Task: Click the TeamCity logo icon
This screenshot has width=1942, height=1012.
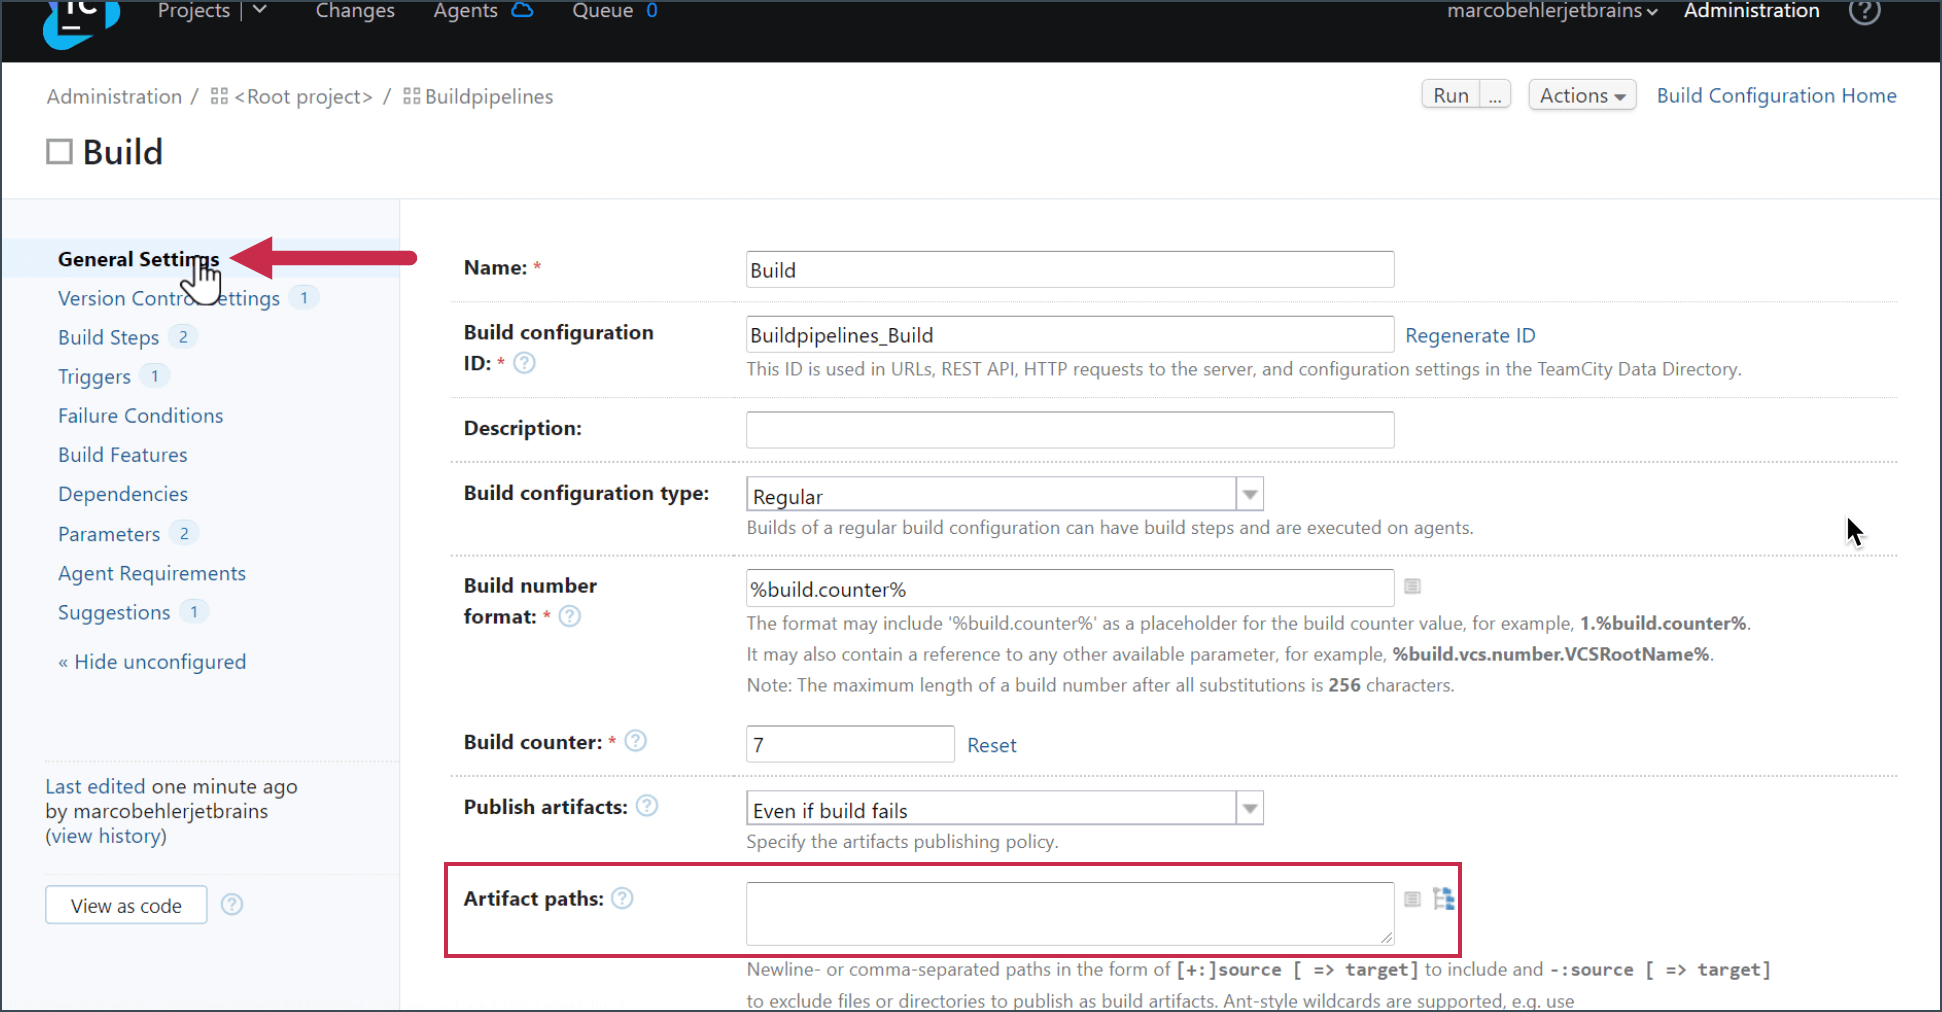Action: click(80, 22)
